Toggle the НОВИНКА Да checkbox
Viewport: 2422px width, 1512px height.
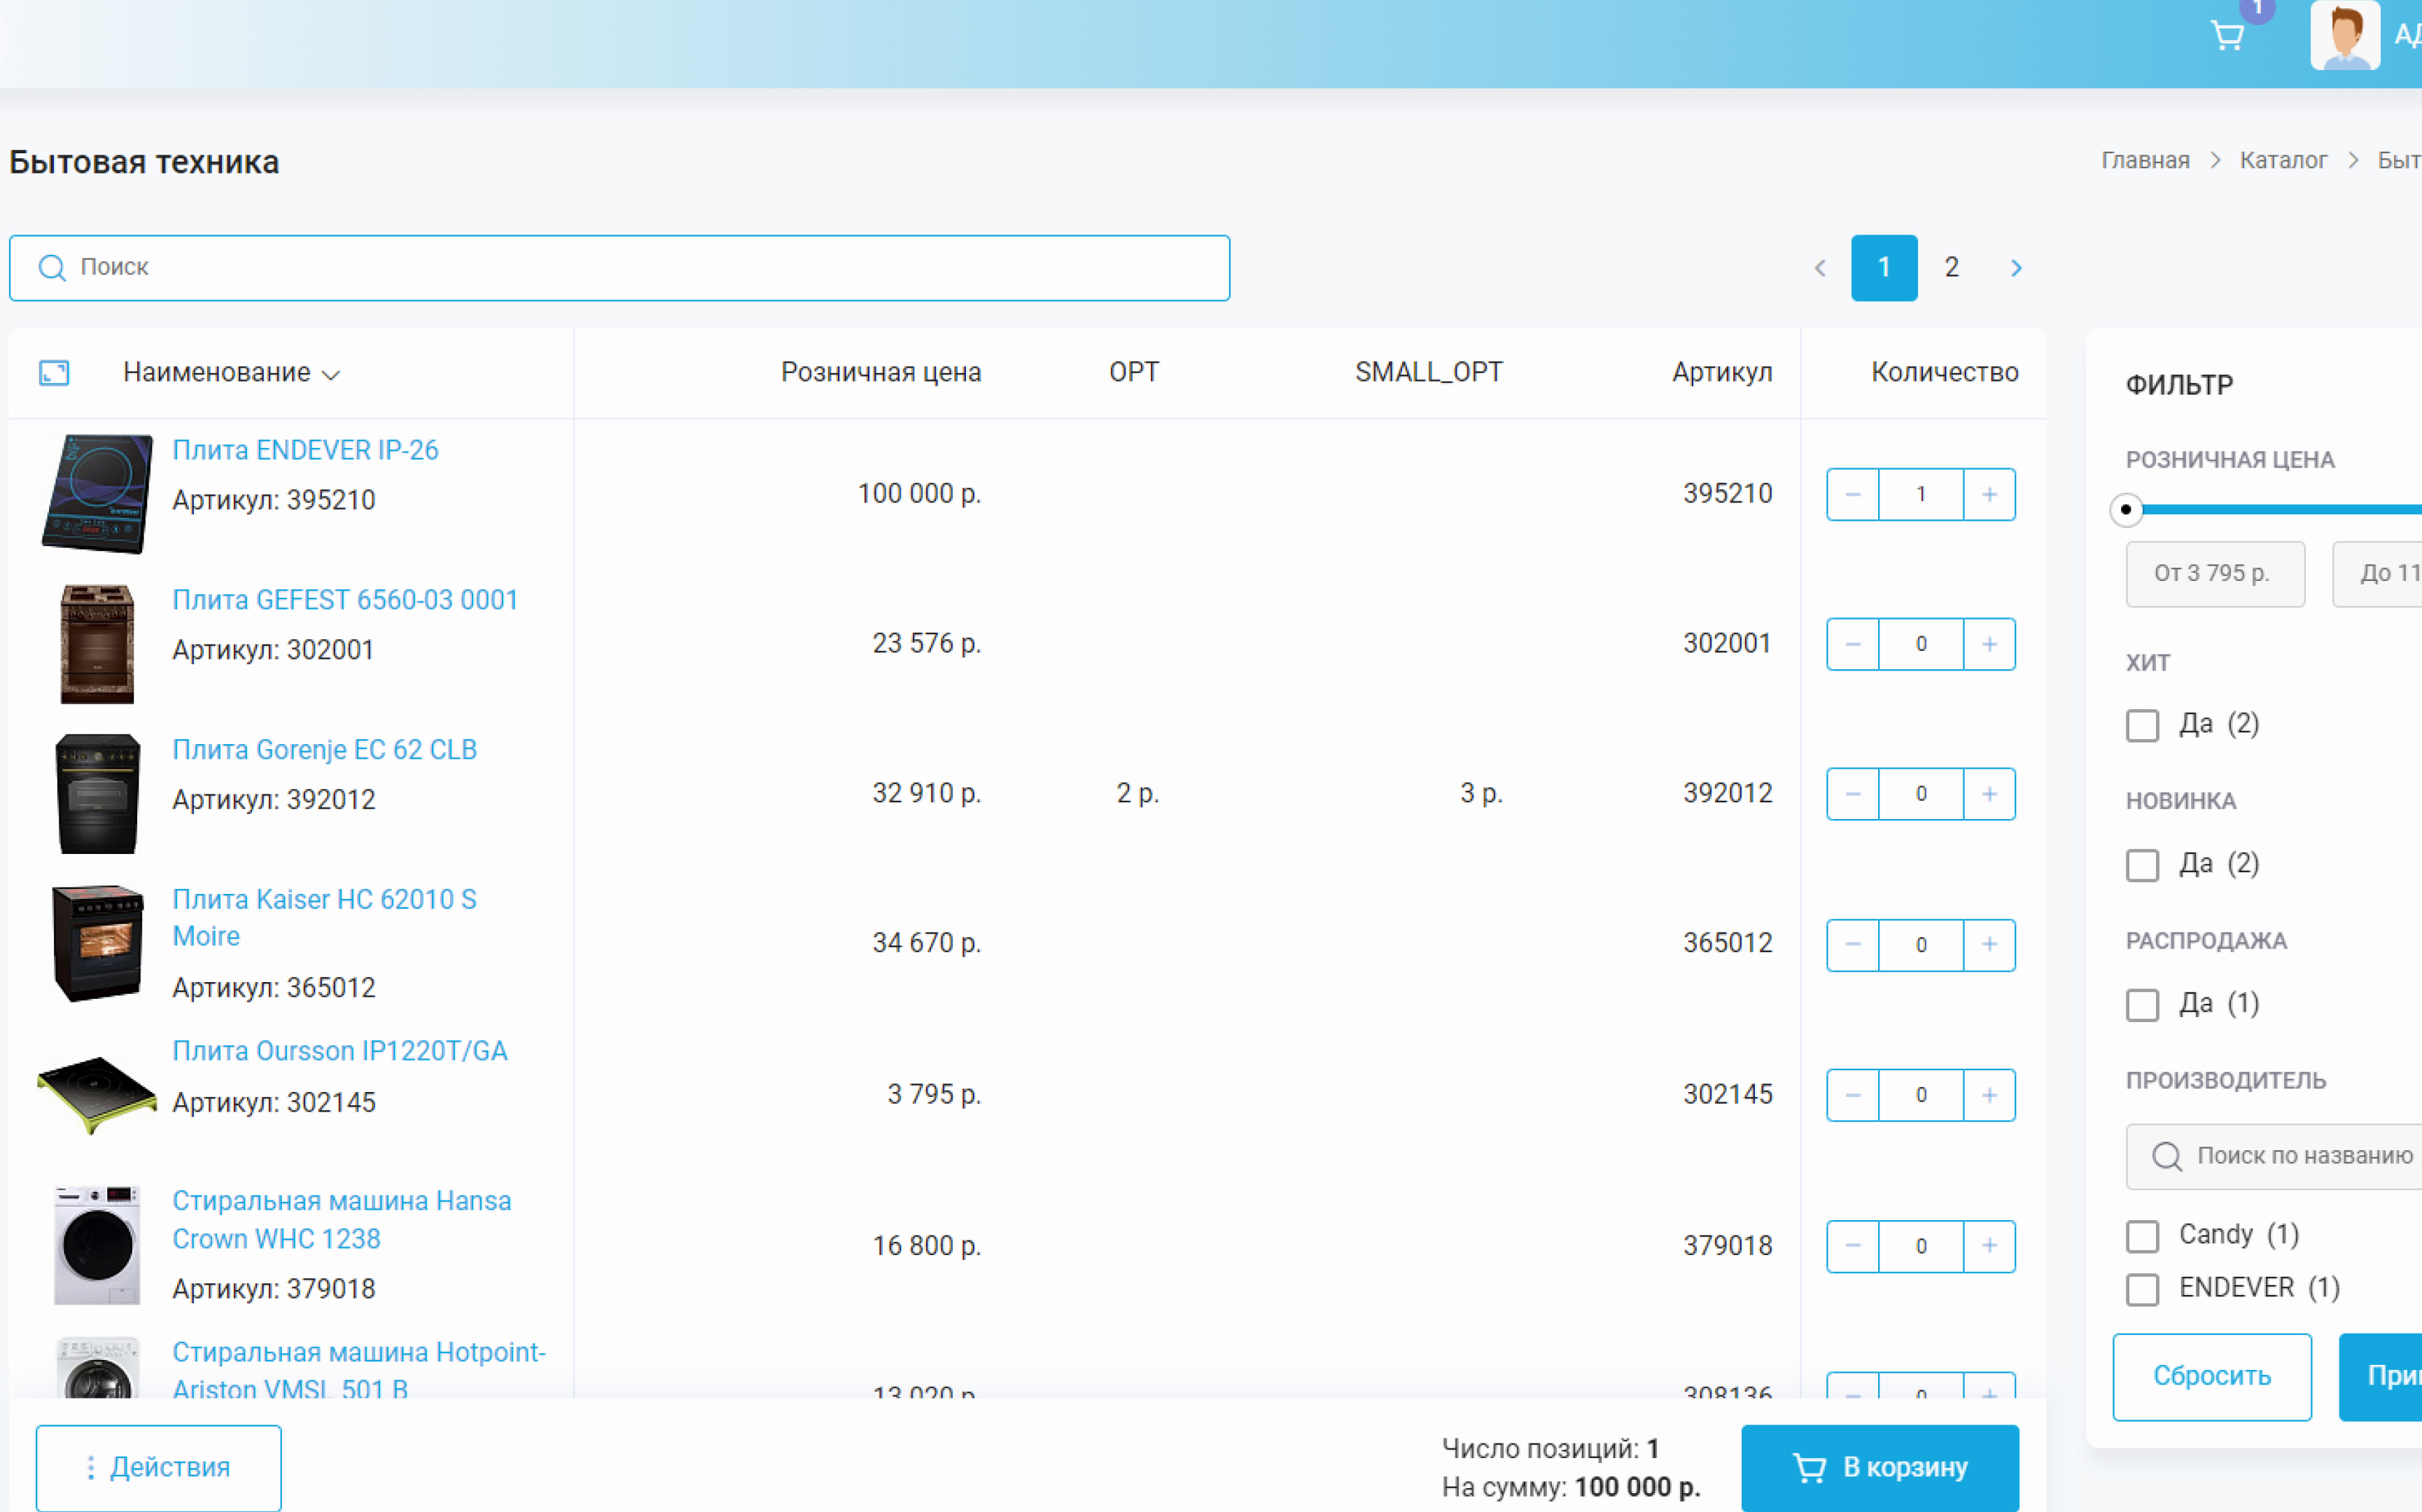(x=2142, y=866)
